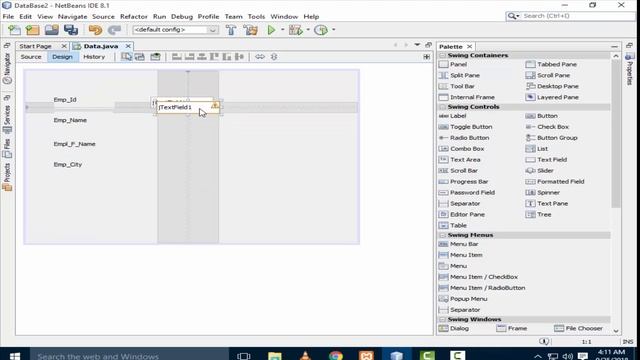Screen dimensions: 640x360
Task: Open the Projects side panel
Action: click(x=7, y=177)
